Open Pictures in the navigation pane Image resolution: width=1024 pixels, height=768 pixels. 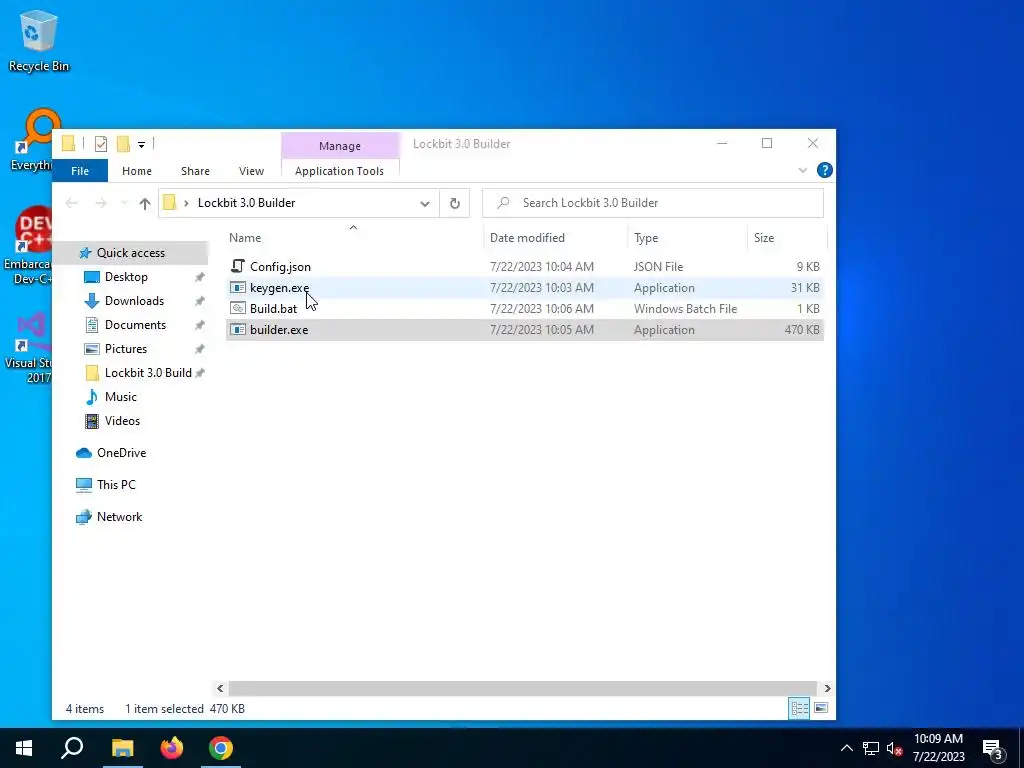(x=126, y=349)
